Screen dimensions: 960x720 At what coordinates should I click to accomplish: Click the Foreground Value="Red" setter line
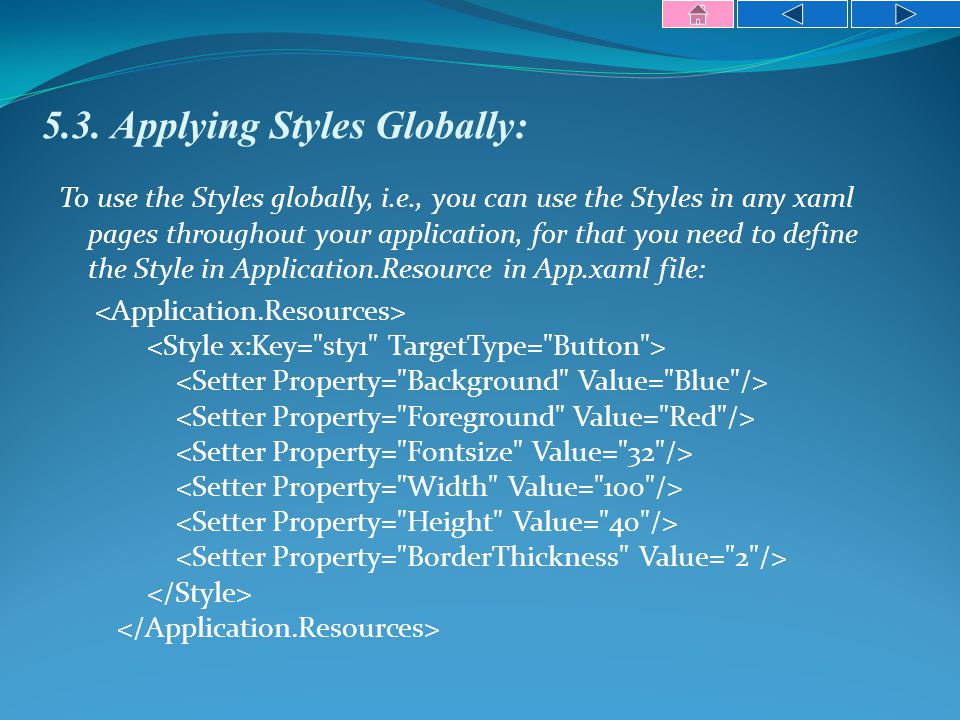(x=465, y=417)
